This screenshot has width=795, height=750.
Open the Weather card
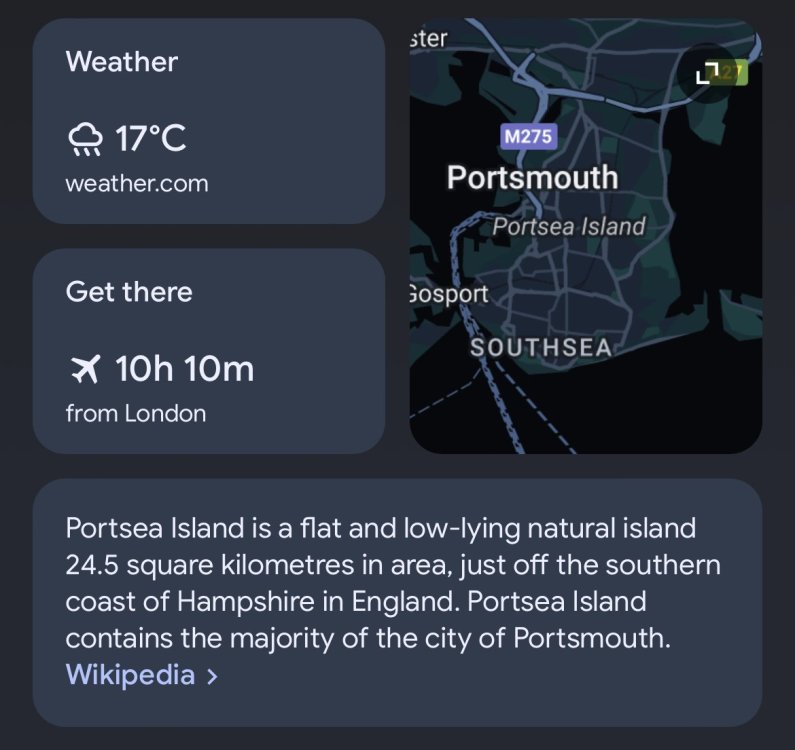click(x=209, y=121)
